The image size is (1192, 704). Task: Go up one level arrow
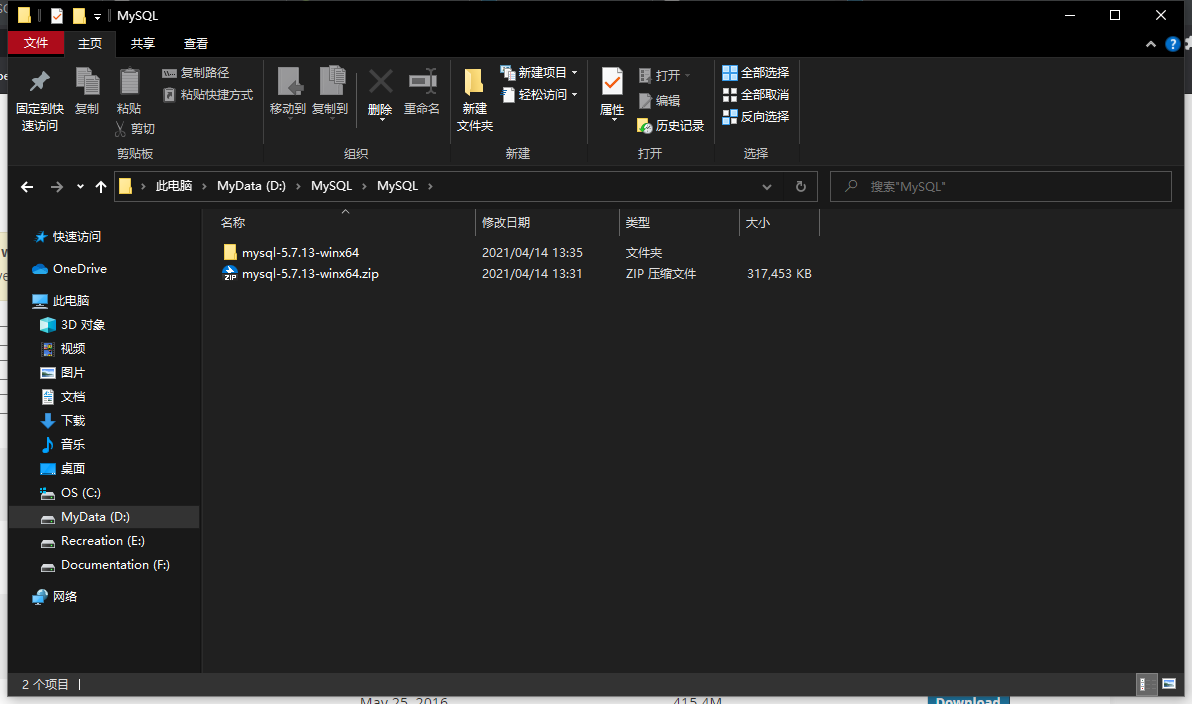point(100,186)
